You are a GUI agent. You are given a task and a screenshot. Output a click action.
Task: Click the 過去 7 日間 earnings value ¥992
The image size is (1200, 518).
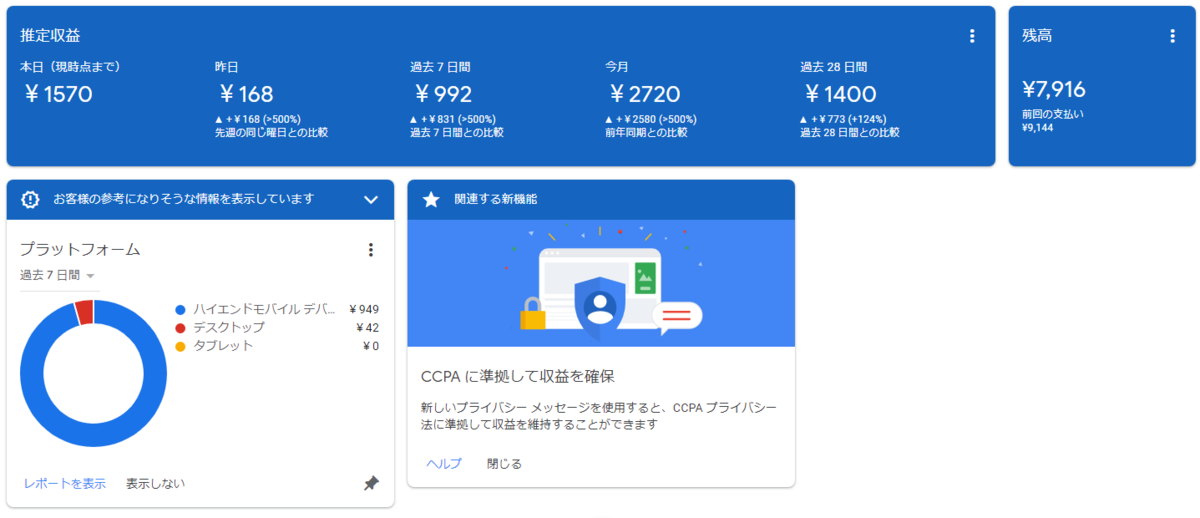[x=443, y=95]
